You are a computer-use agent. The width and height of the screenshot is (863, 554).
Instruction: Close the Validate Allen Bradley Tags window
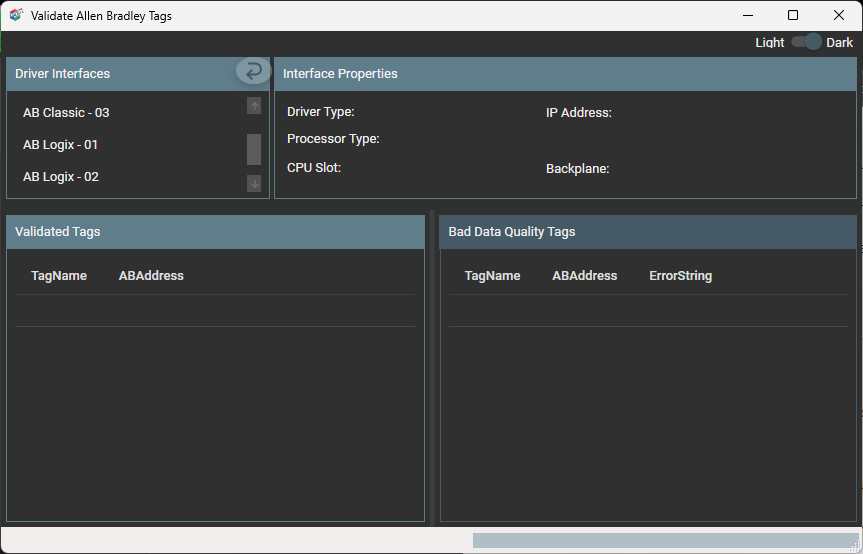(839, 15)
